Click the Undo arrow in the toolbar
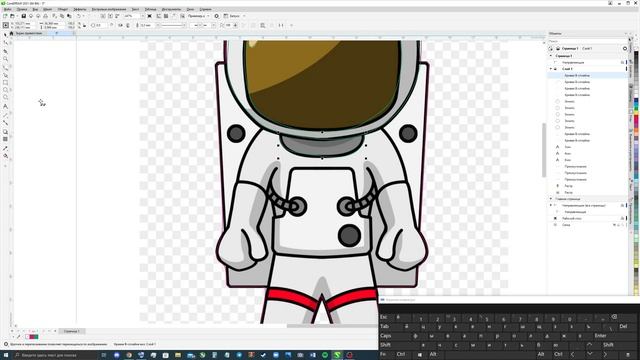 tap(79, 16)
